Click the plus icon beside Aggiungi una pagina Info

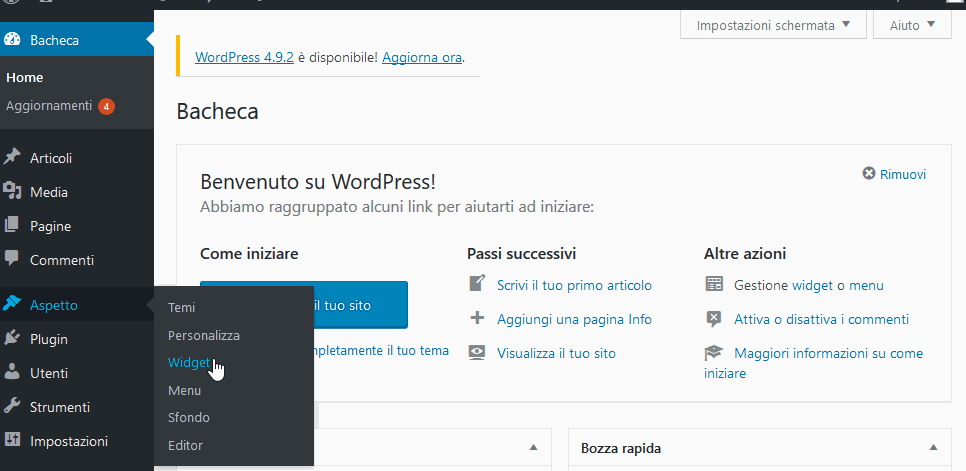point(477,318)
